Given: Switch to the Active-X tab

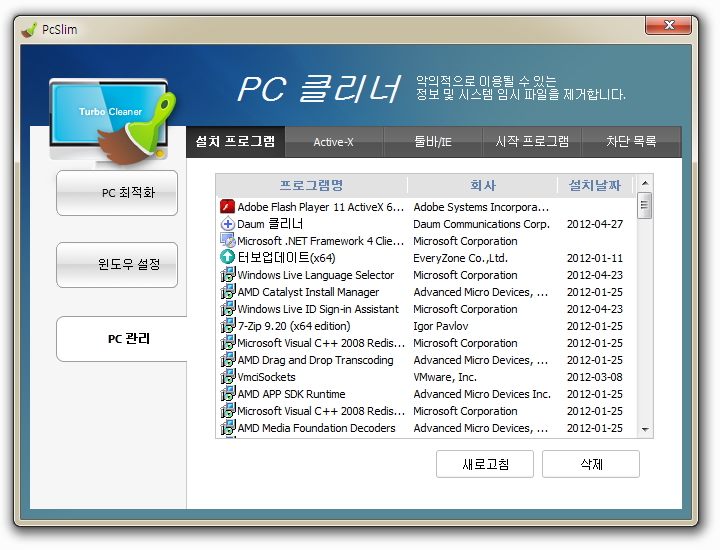Looking at the screenshot, I should pos(333,142).
